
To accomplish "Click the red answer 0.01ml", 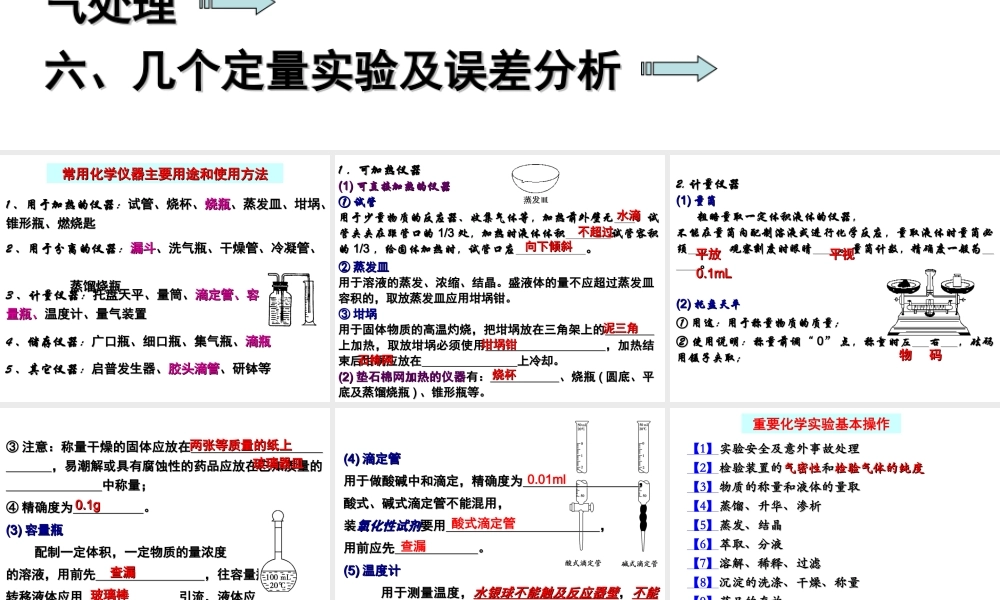I will point(546,479).
